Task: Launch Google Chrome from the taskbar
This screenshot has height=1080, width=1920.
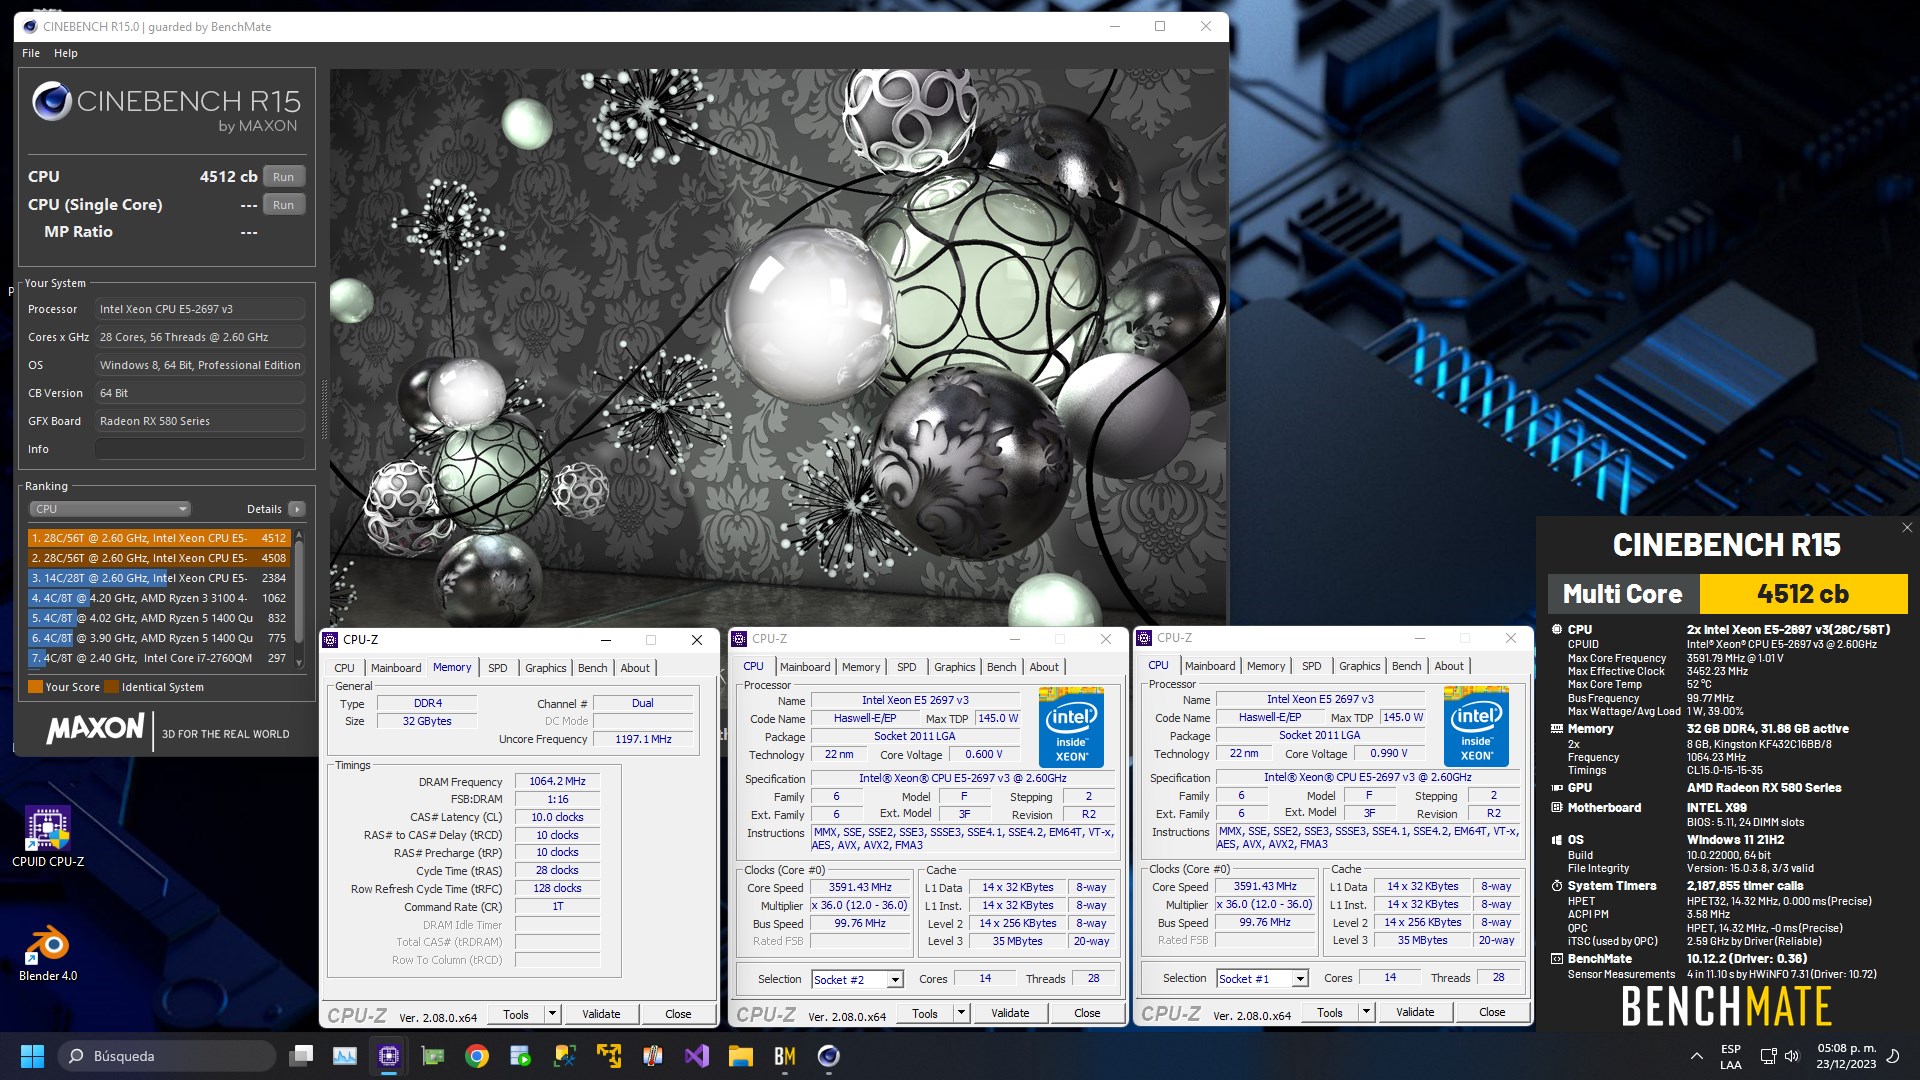Action: [x=477, y=1056]
